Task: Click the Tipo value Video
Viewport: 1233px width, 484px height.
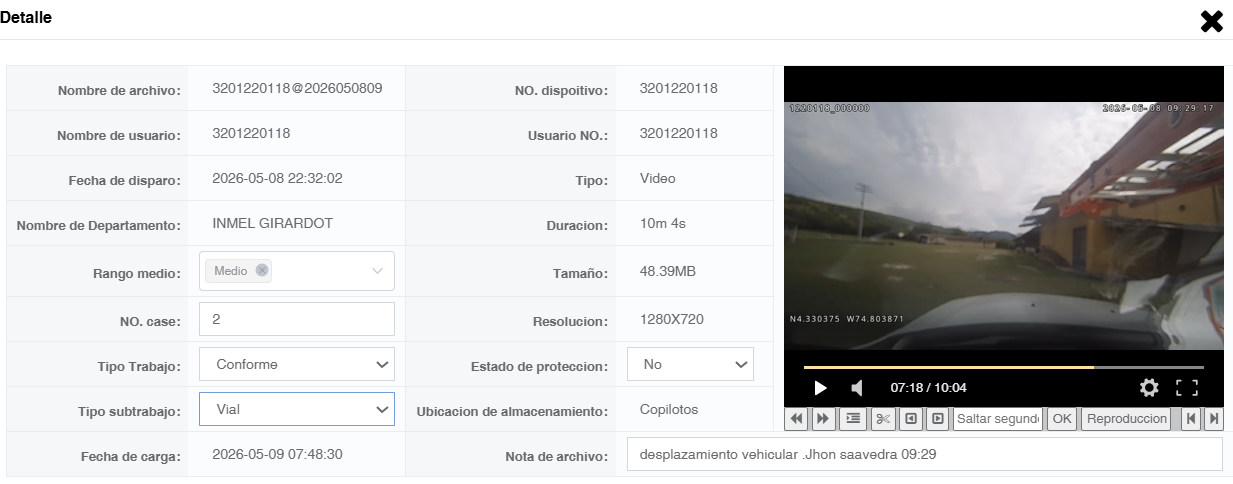Action: point(657,179)
